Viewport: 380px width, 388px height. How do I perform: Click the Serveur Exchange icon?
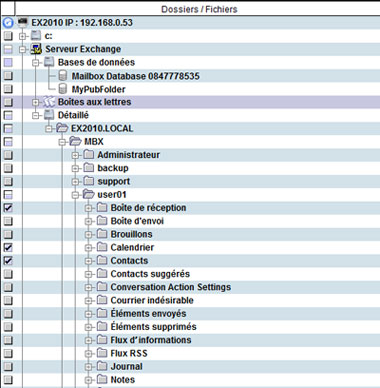tap(36, 49)
